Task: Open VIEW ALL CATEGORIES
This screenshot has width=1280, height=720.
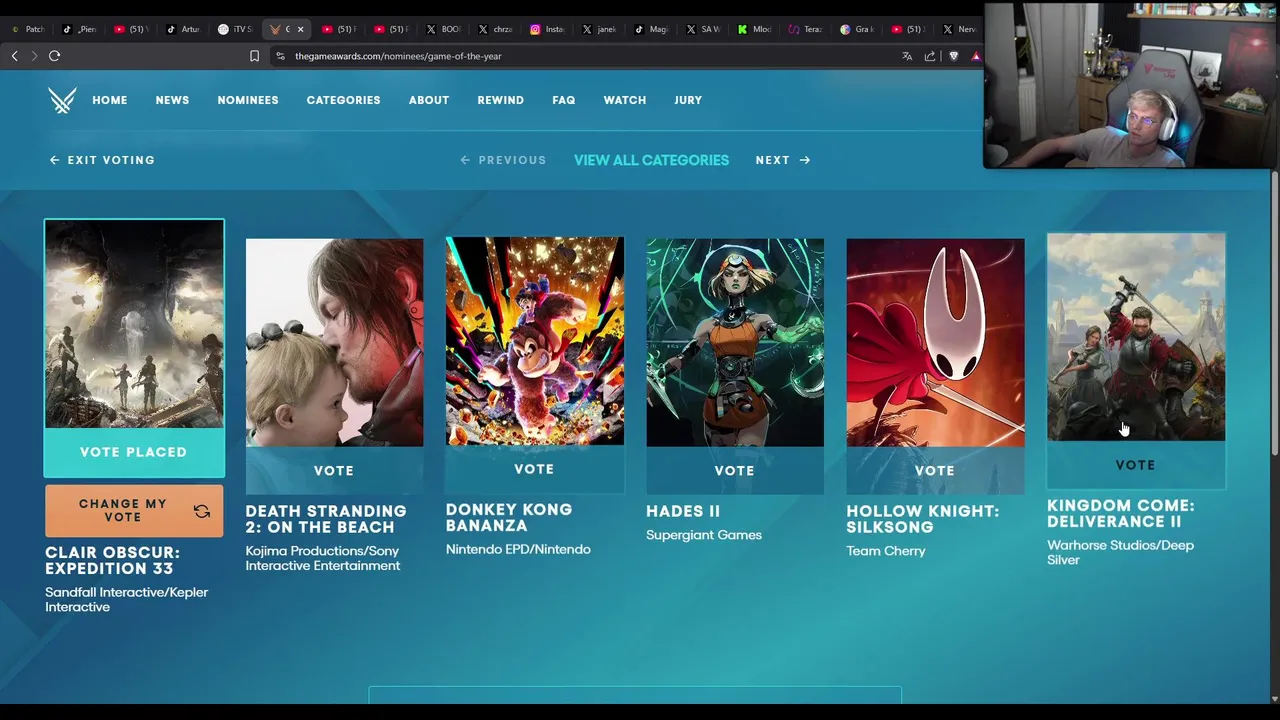Action: pyautogui.click(x=651, y=160)
